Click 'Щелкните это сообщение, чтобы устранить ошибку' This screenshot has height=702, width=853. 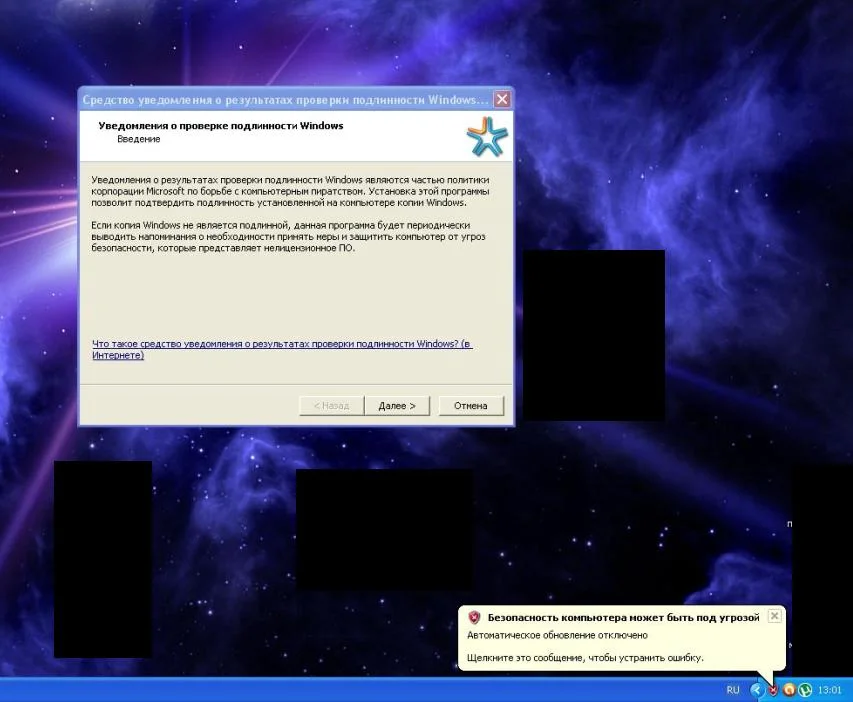585,657
